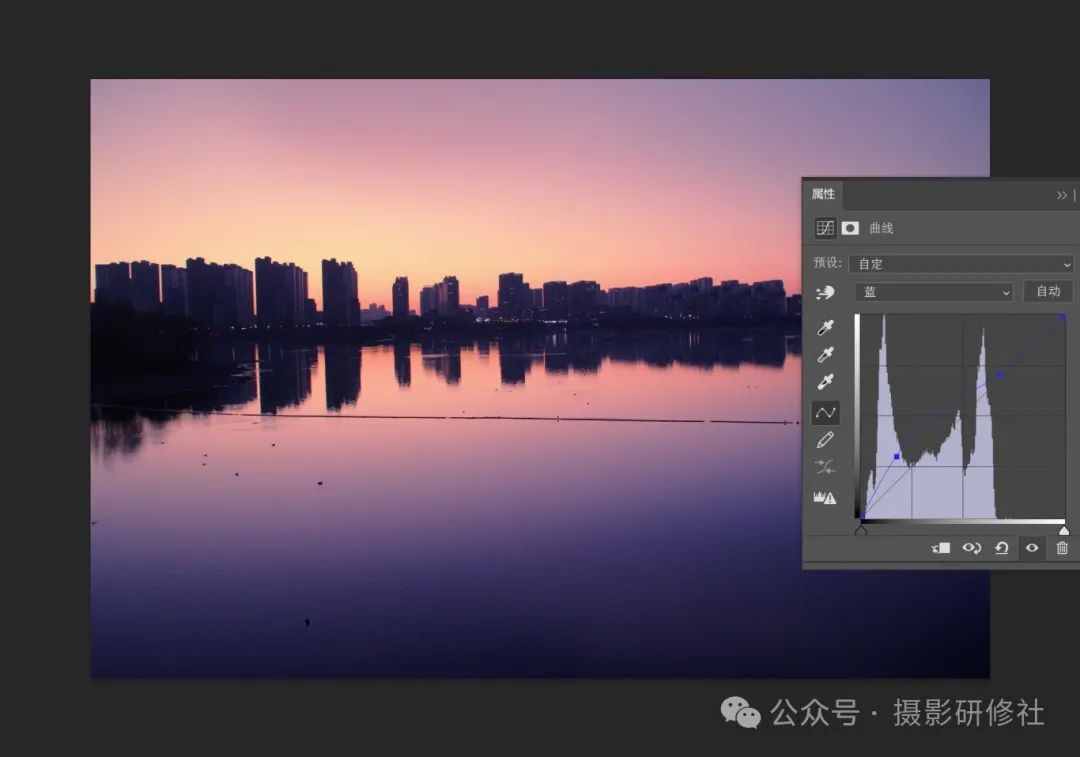Choose the pencil draw-curve tool
1080x757 pixels.
[x=825, y=439]
